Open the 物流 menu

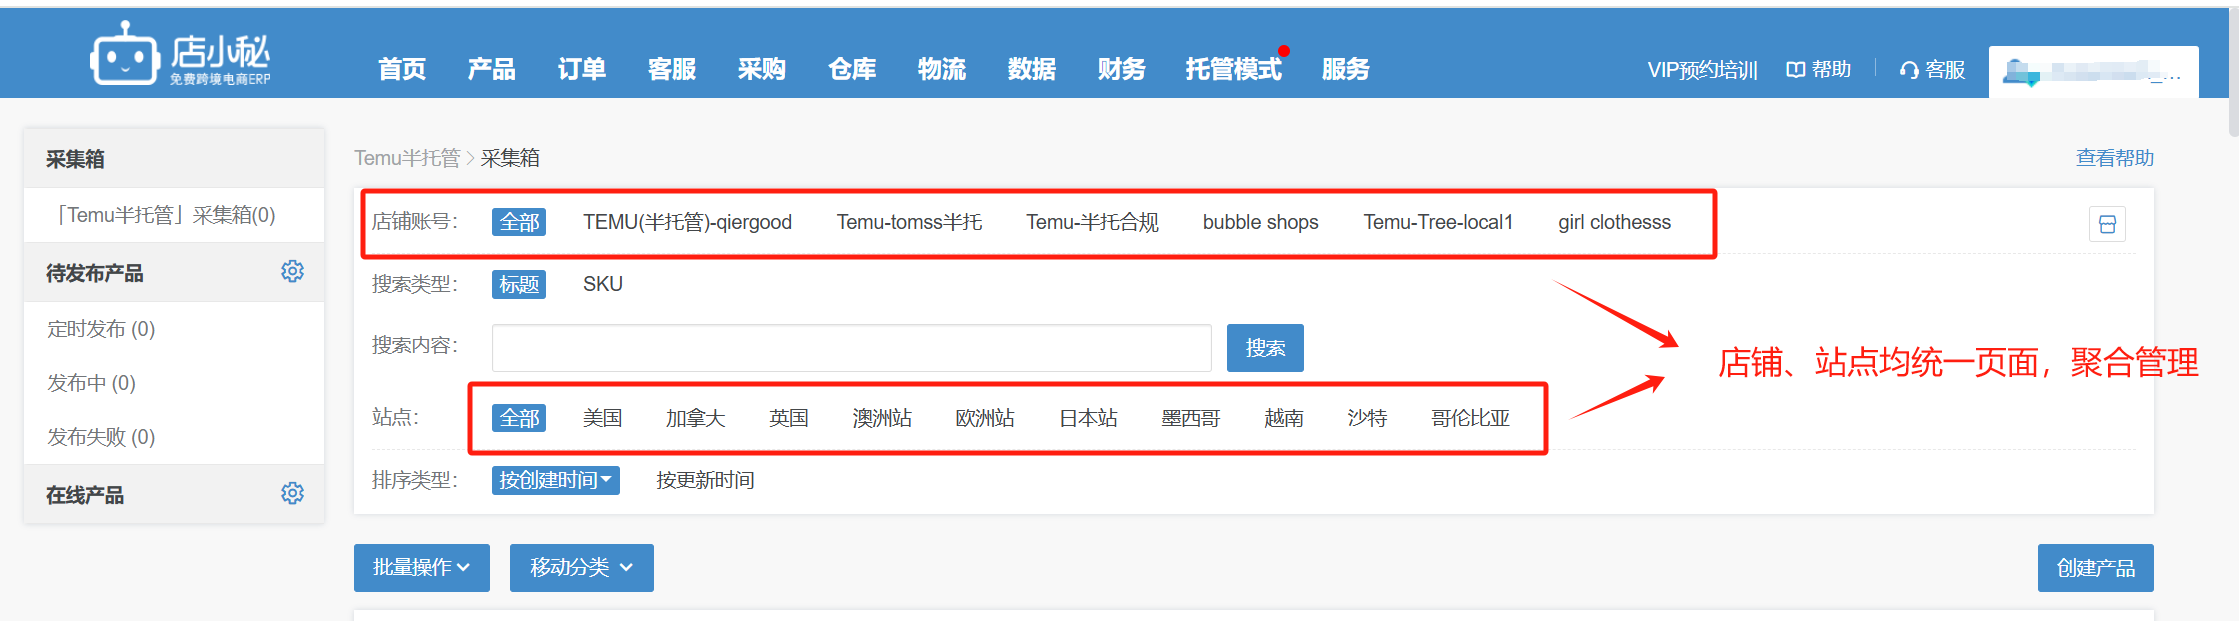tap(942, 69)
